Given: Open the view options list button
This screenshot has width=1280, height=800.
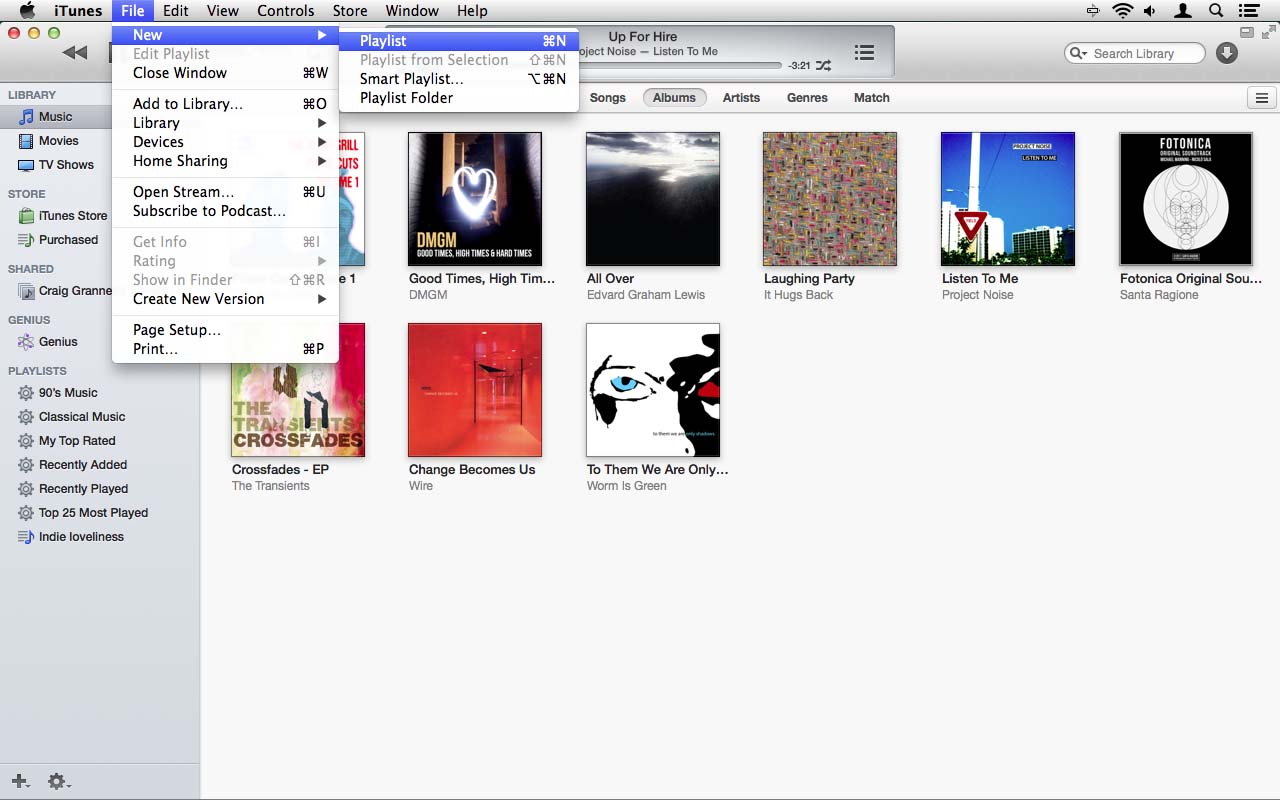Looking at the screenshot, I should [1261, 98].
